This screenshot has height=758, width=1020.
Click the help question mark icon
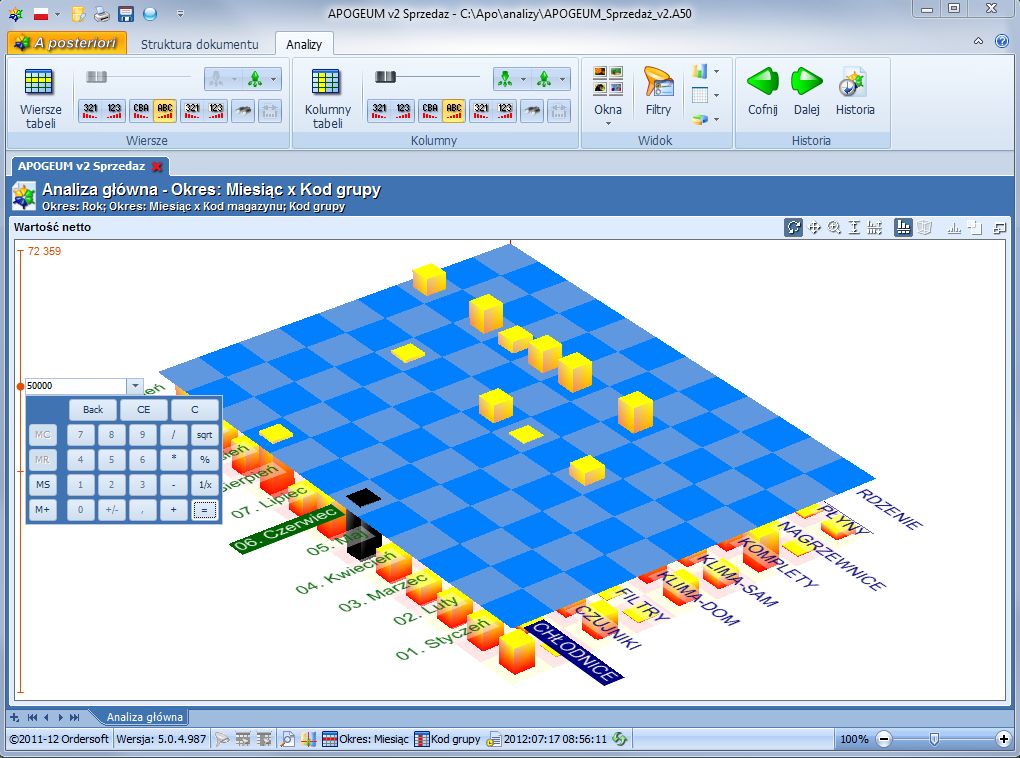(1002, 41)
